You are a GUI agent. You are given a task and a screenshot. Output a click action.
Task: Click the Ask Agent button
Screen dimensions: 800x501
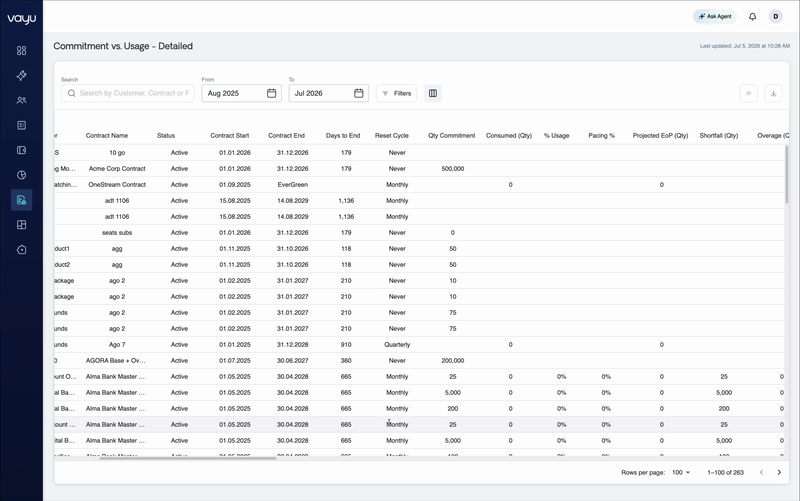coord(715,16)
